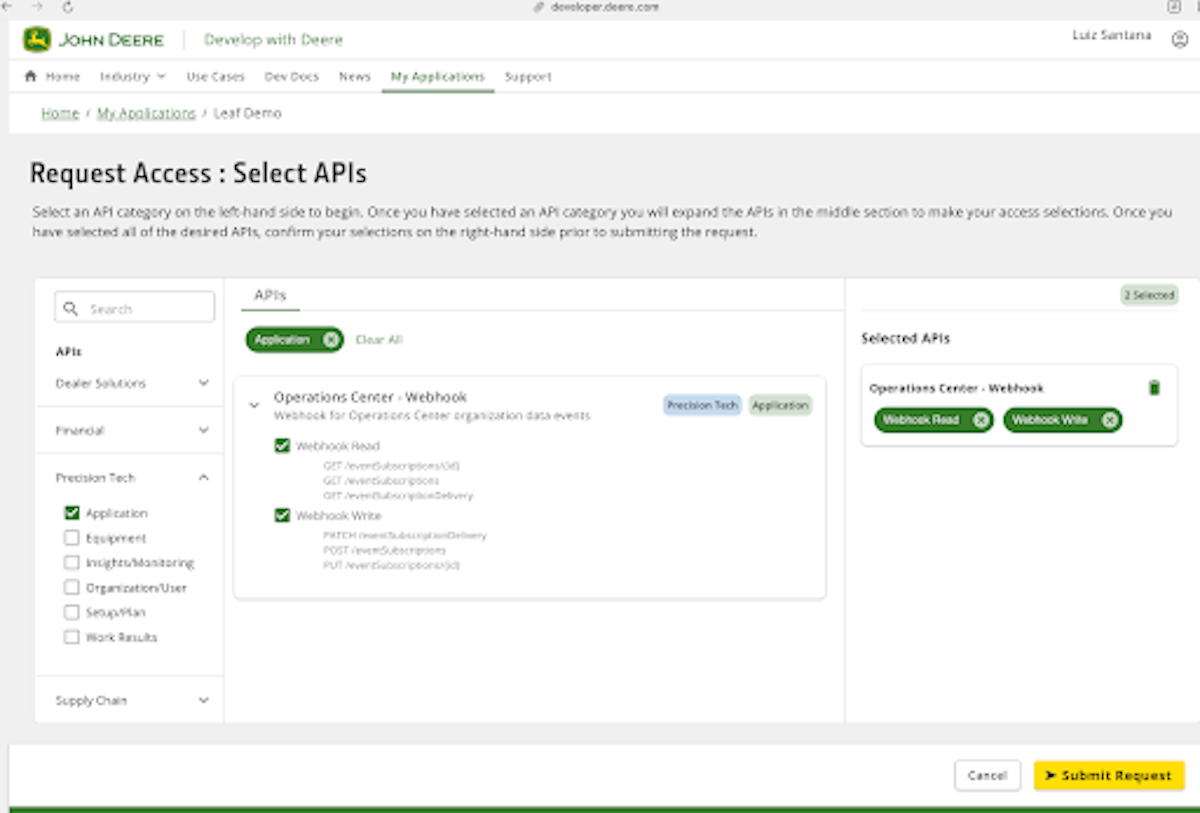Remove the Application filter chip with its X
Viewport: 1200px width, 813px height.
pos(330,340)
